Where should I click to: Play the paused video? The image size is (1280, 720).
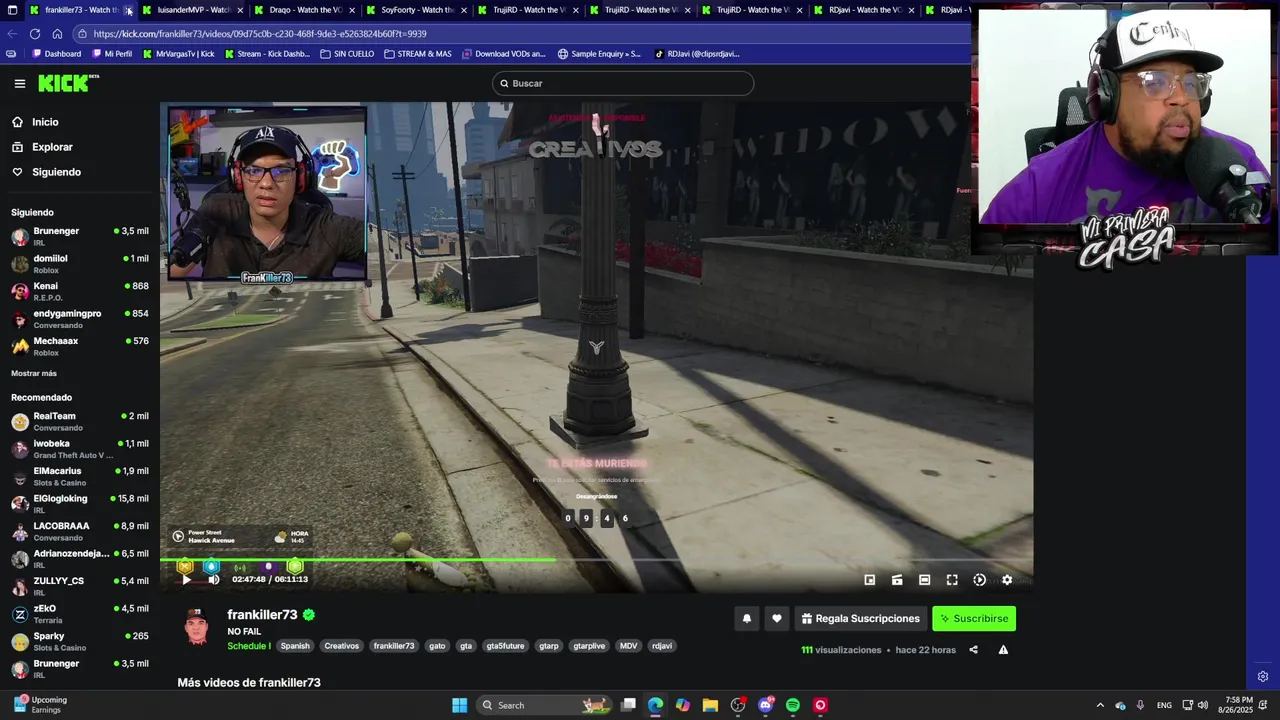tap(186, 580)
